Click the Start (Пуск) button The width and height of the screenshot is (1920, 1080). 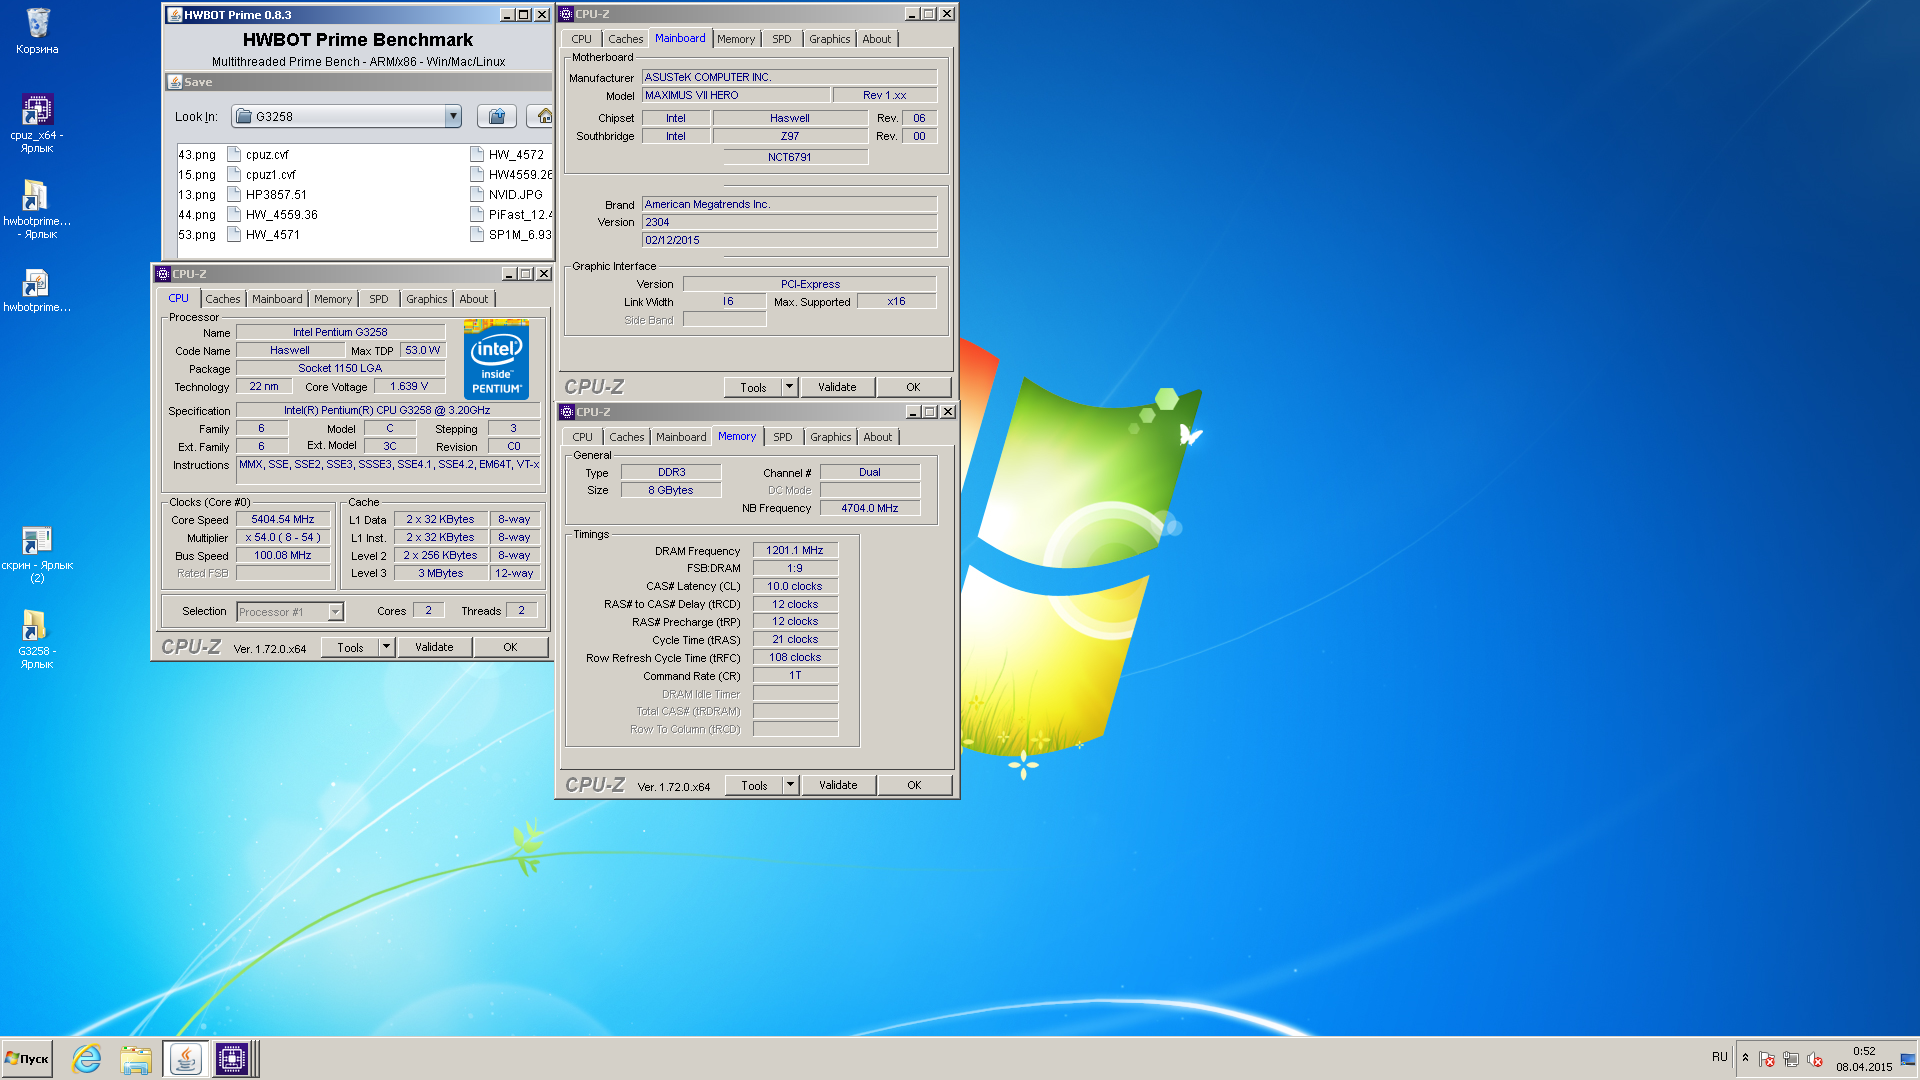27,1059
